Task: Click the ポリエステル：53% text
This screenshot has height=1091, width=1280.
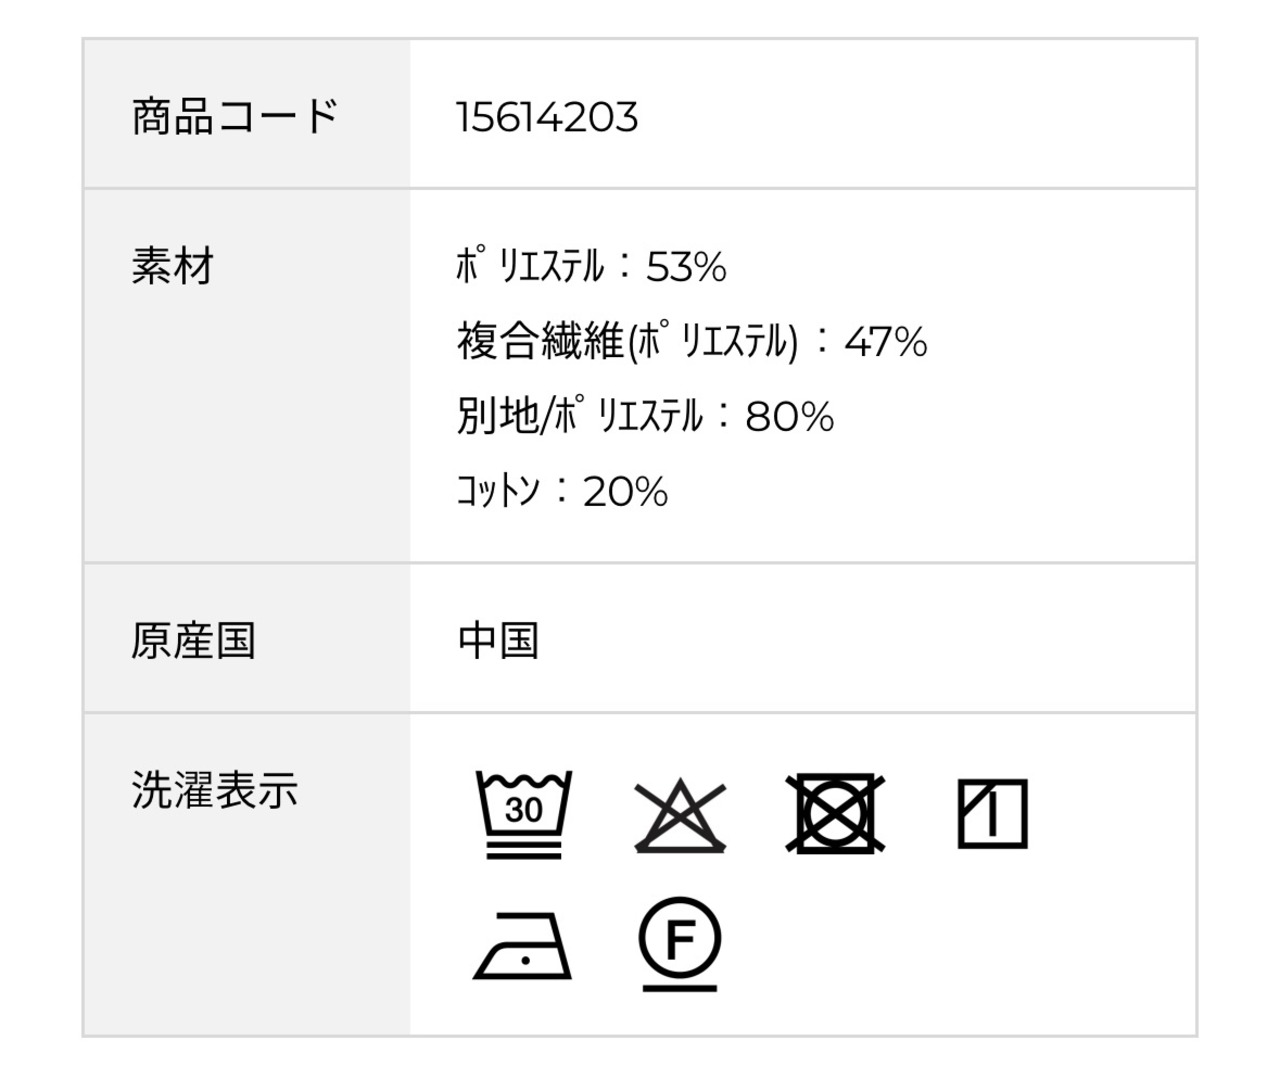Action: click(x=590, y=267)
